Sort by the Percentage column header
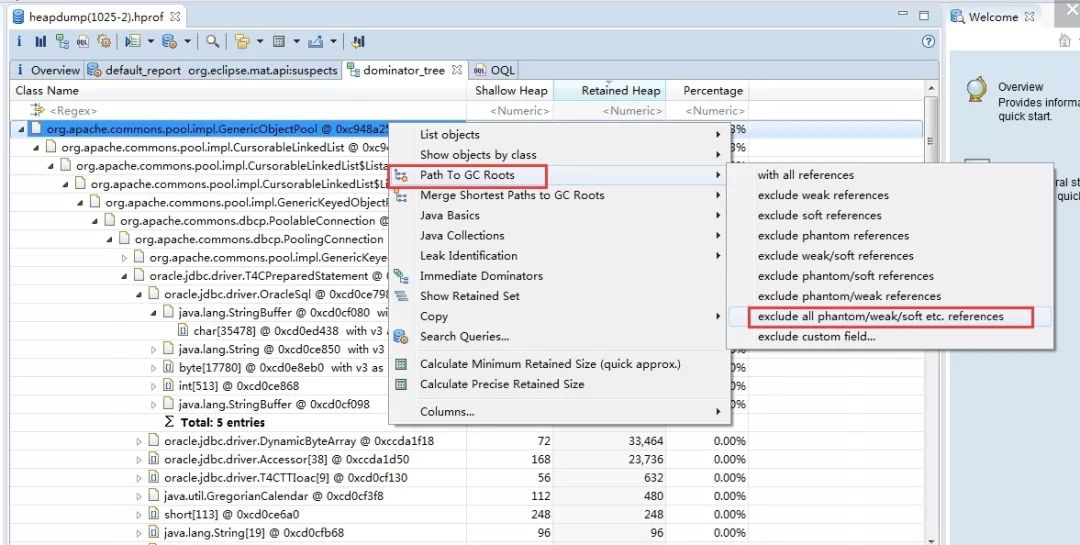The height and width of the screenshot is (545, 1080). pyautogui.click(x=707, y=90)
